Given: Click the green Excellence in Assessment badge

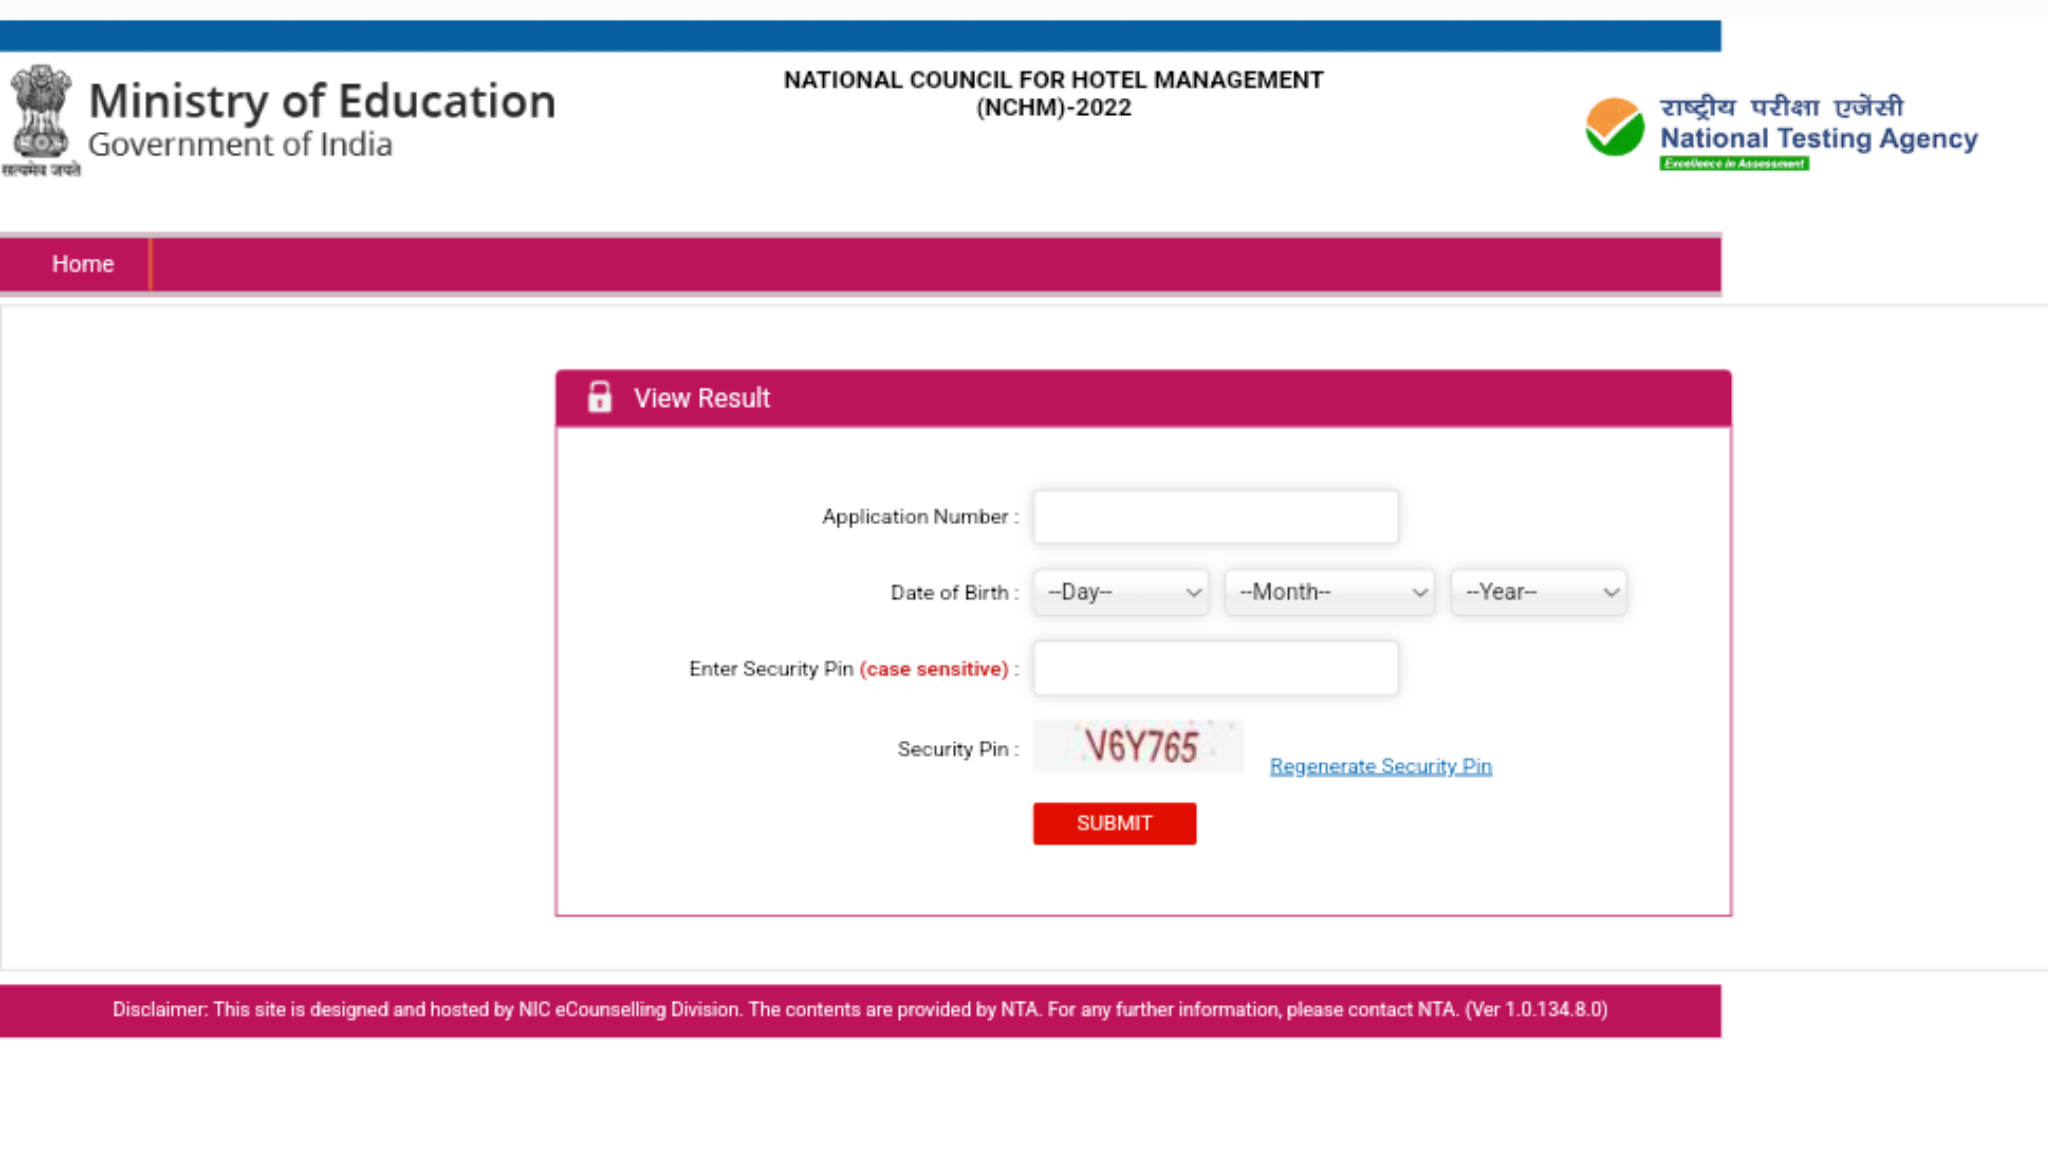Looking at the screenshot, I should (1734, 164).
